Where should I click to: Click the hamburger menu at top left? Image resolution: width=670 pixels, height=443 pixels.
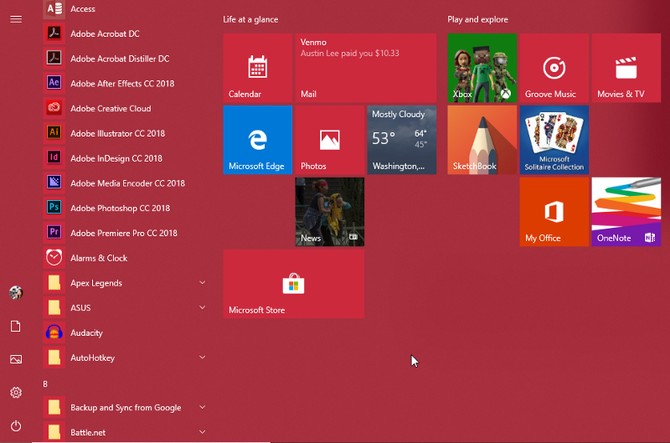(16, 19)
